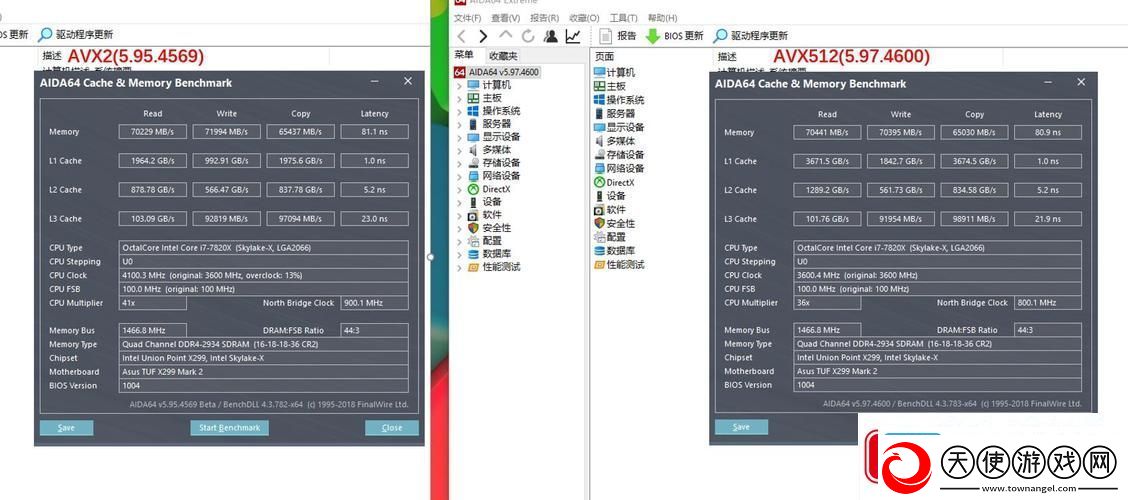Switch to the 菜单 tab
Screen dimensions: 1128x500
click(x=465, y=55)
